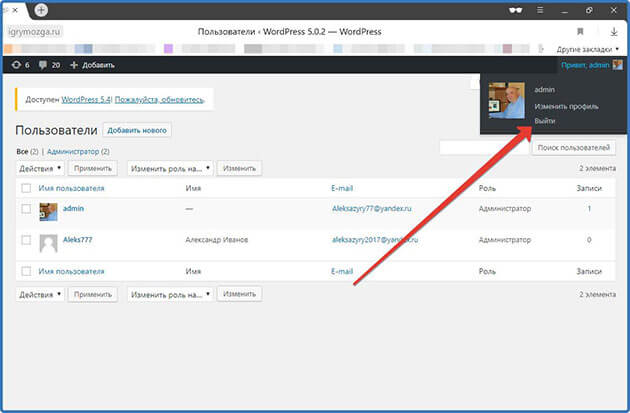Open the top Действия dropdown
630x413 pixels.
point(40,168)
